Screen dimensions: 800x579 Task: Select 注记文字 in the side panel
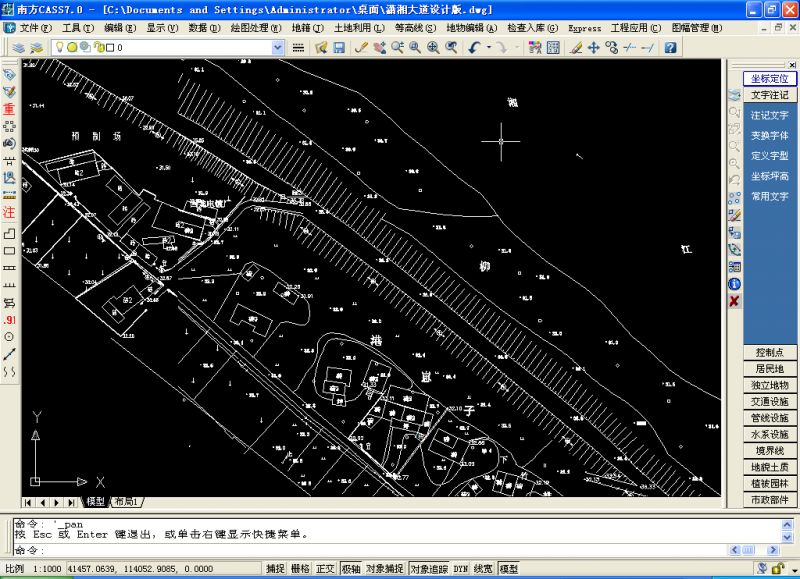[x=769, y=115]
